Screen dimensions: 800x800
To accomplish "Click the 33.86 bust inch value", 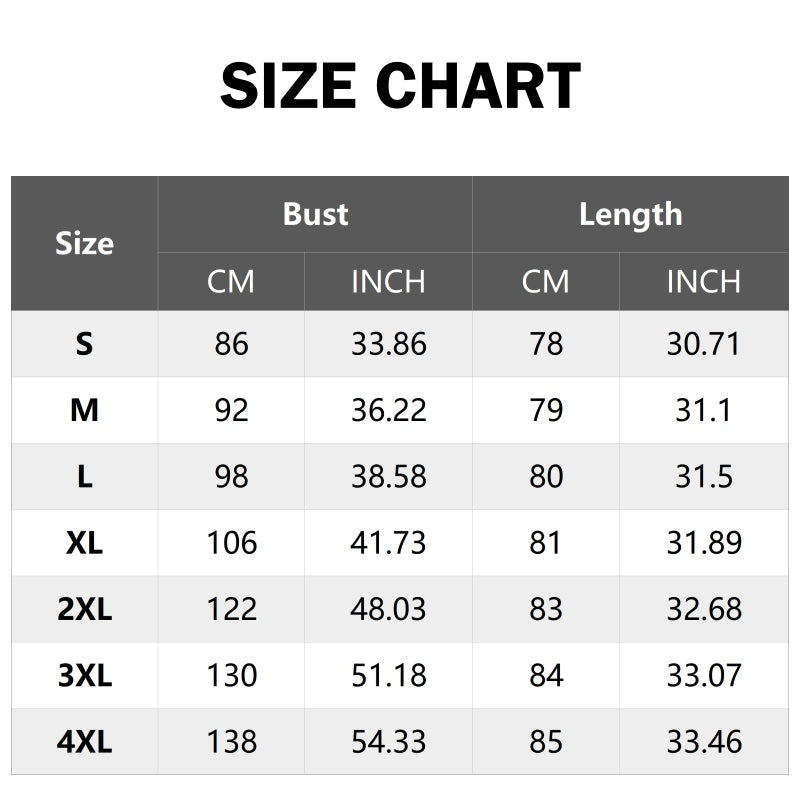I will (x=388, y=344).
